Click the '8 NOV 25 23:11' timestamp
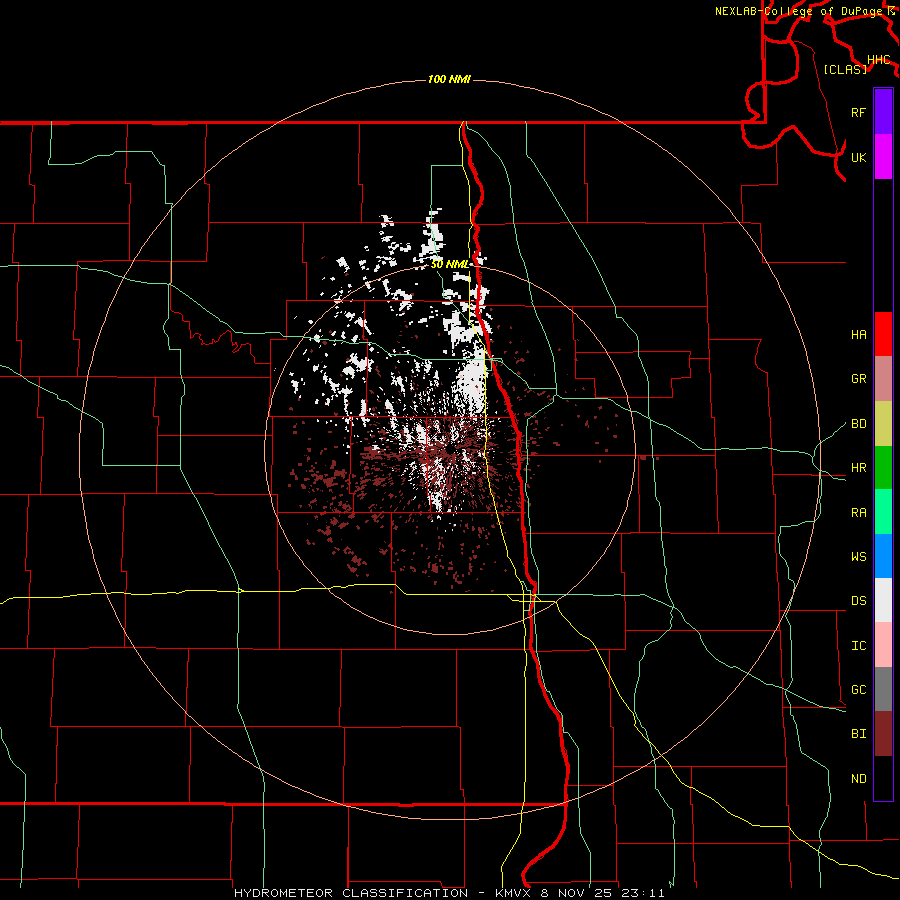Screen dimensions: 900x900 click(602, 893)
